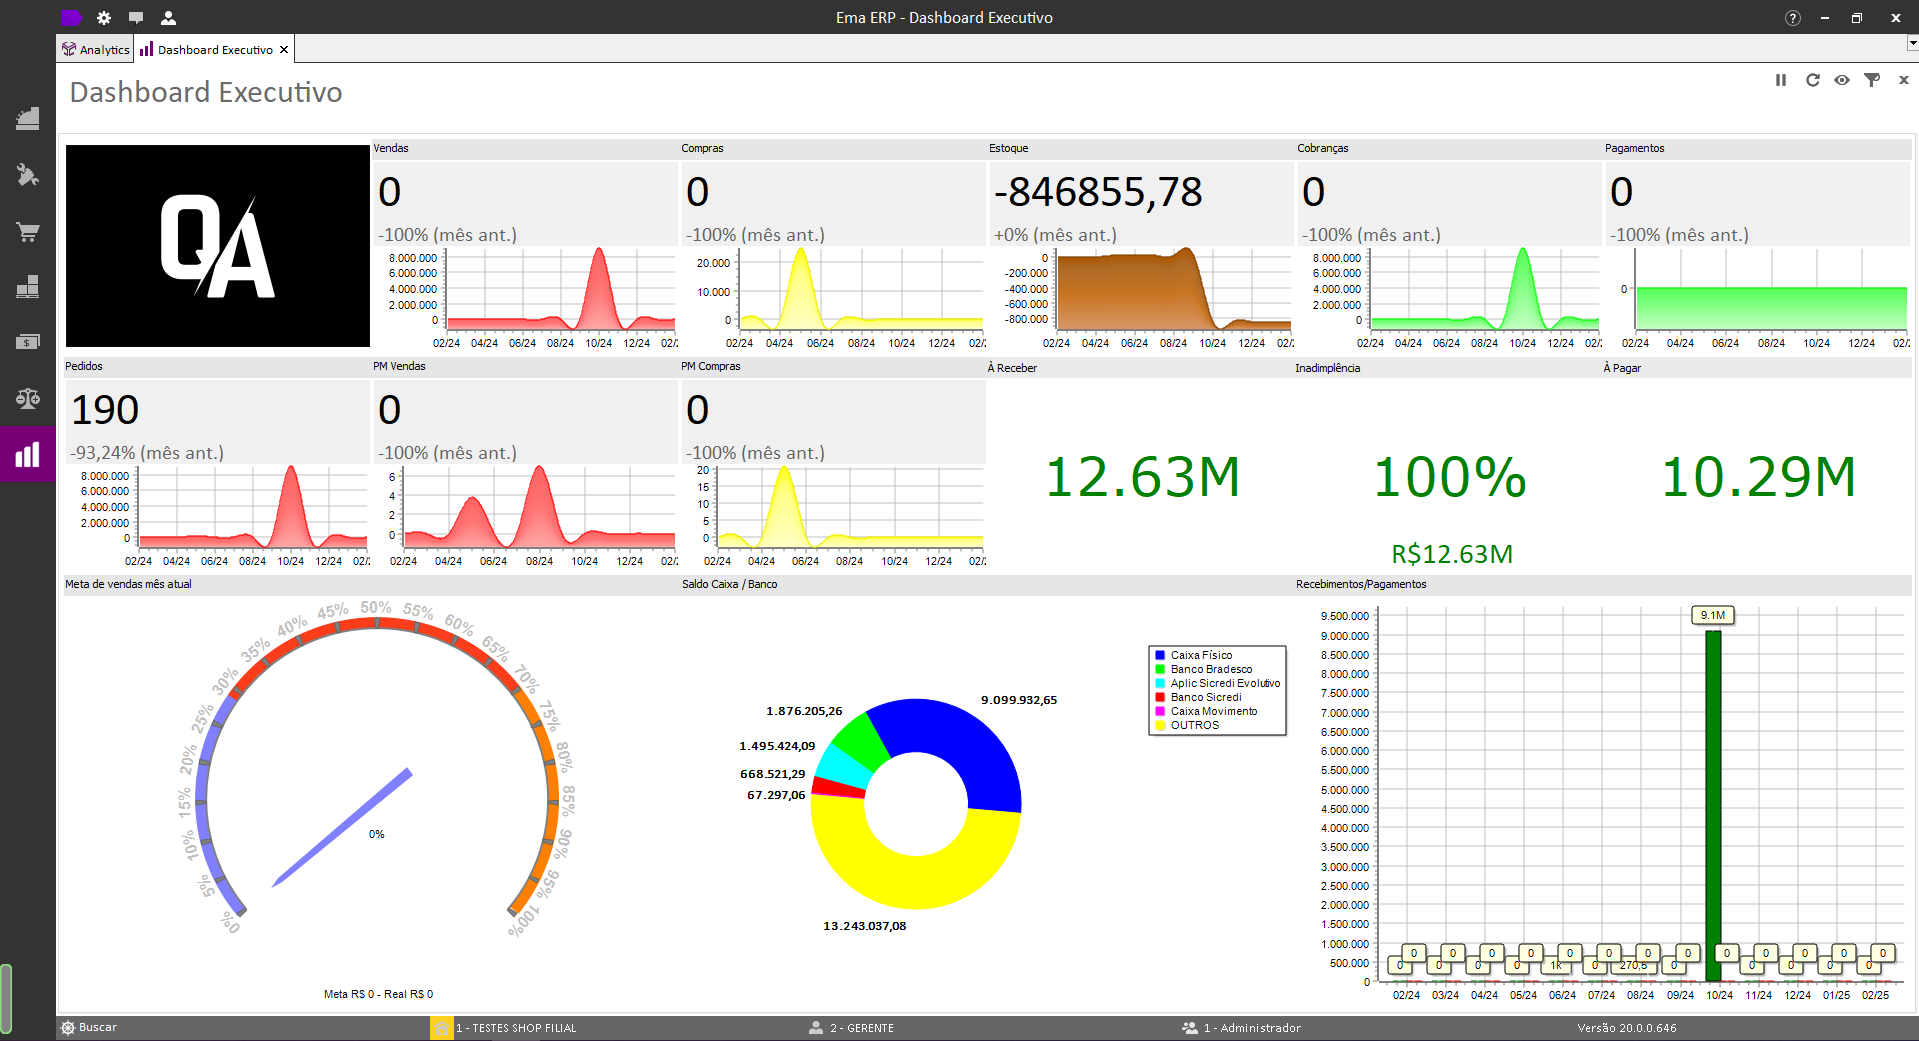The height and width of the screenshot is (1041, 1919).
Task: Open the stock boxes sidebar module
Action: tap(28, 287)
